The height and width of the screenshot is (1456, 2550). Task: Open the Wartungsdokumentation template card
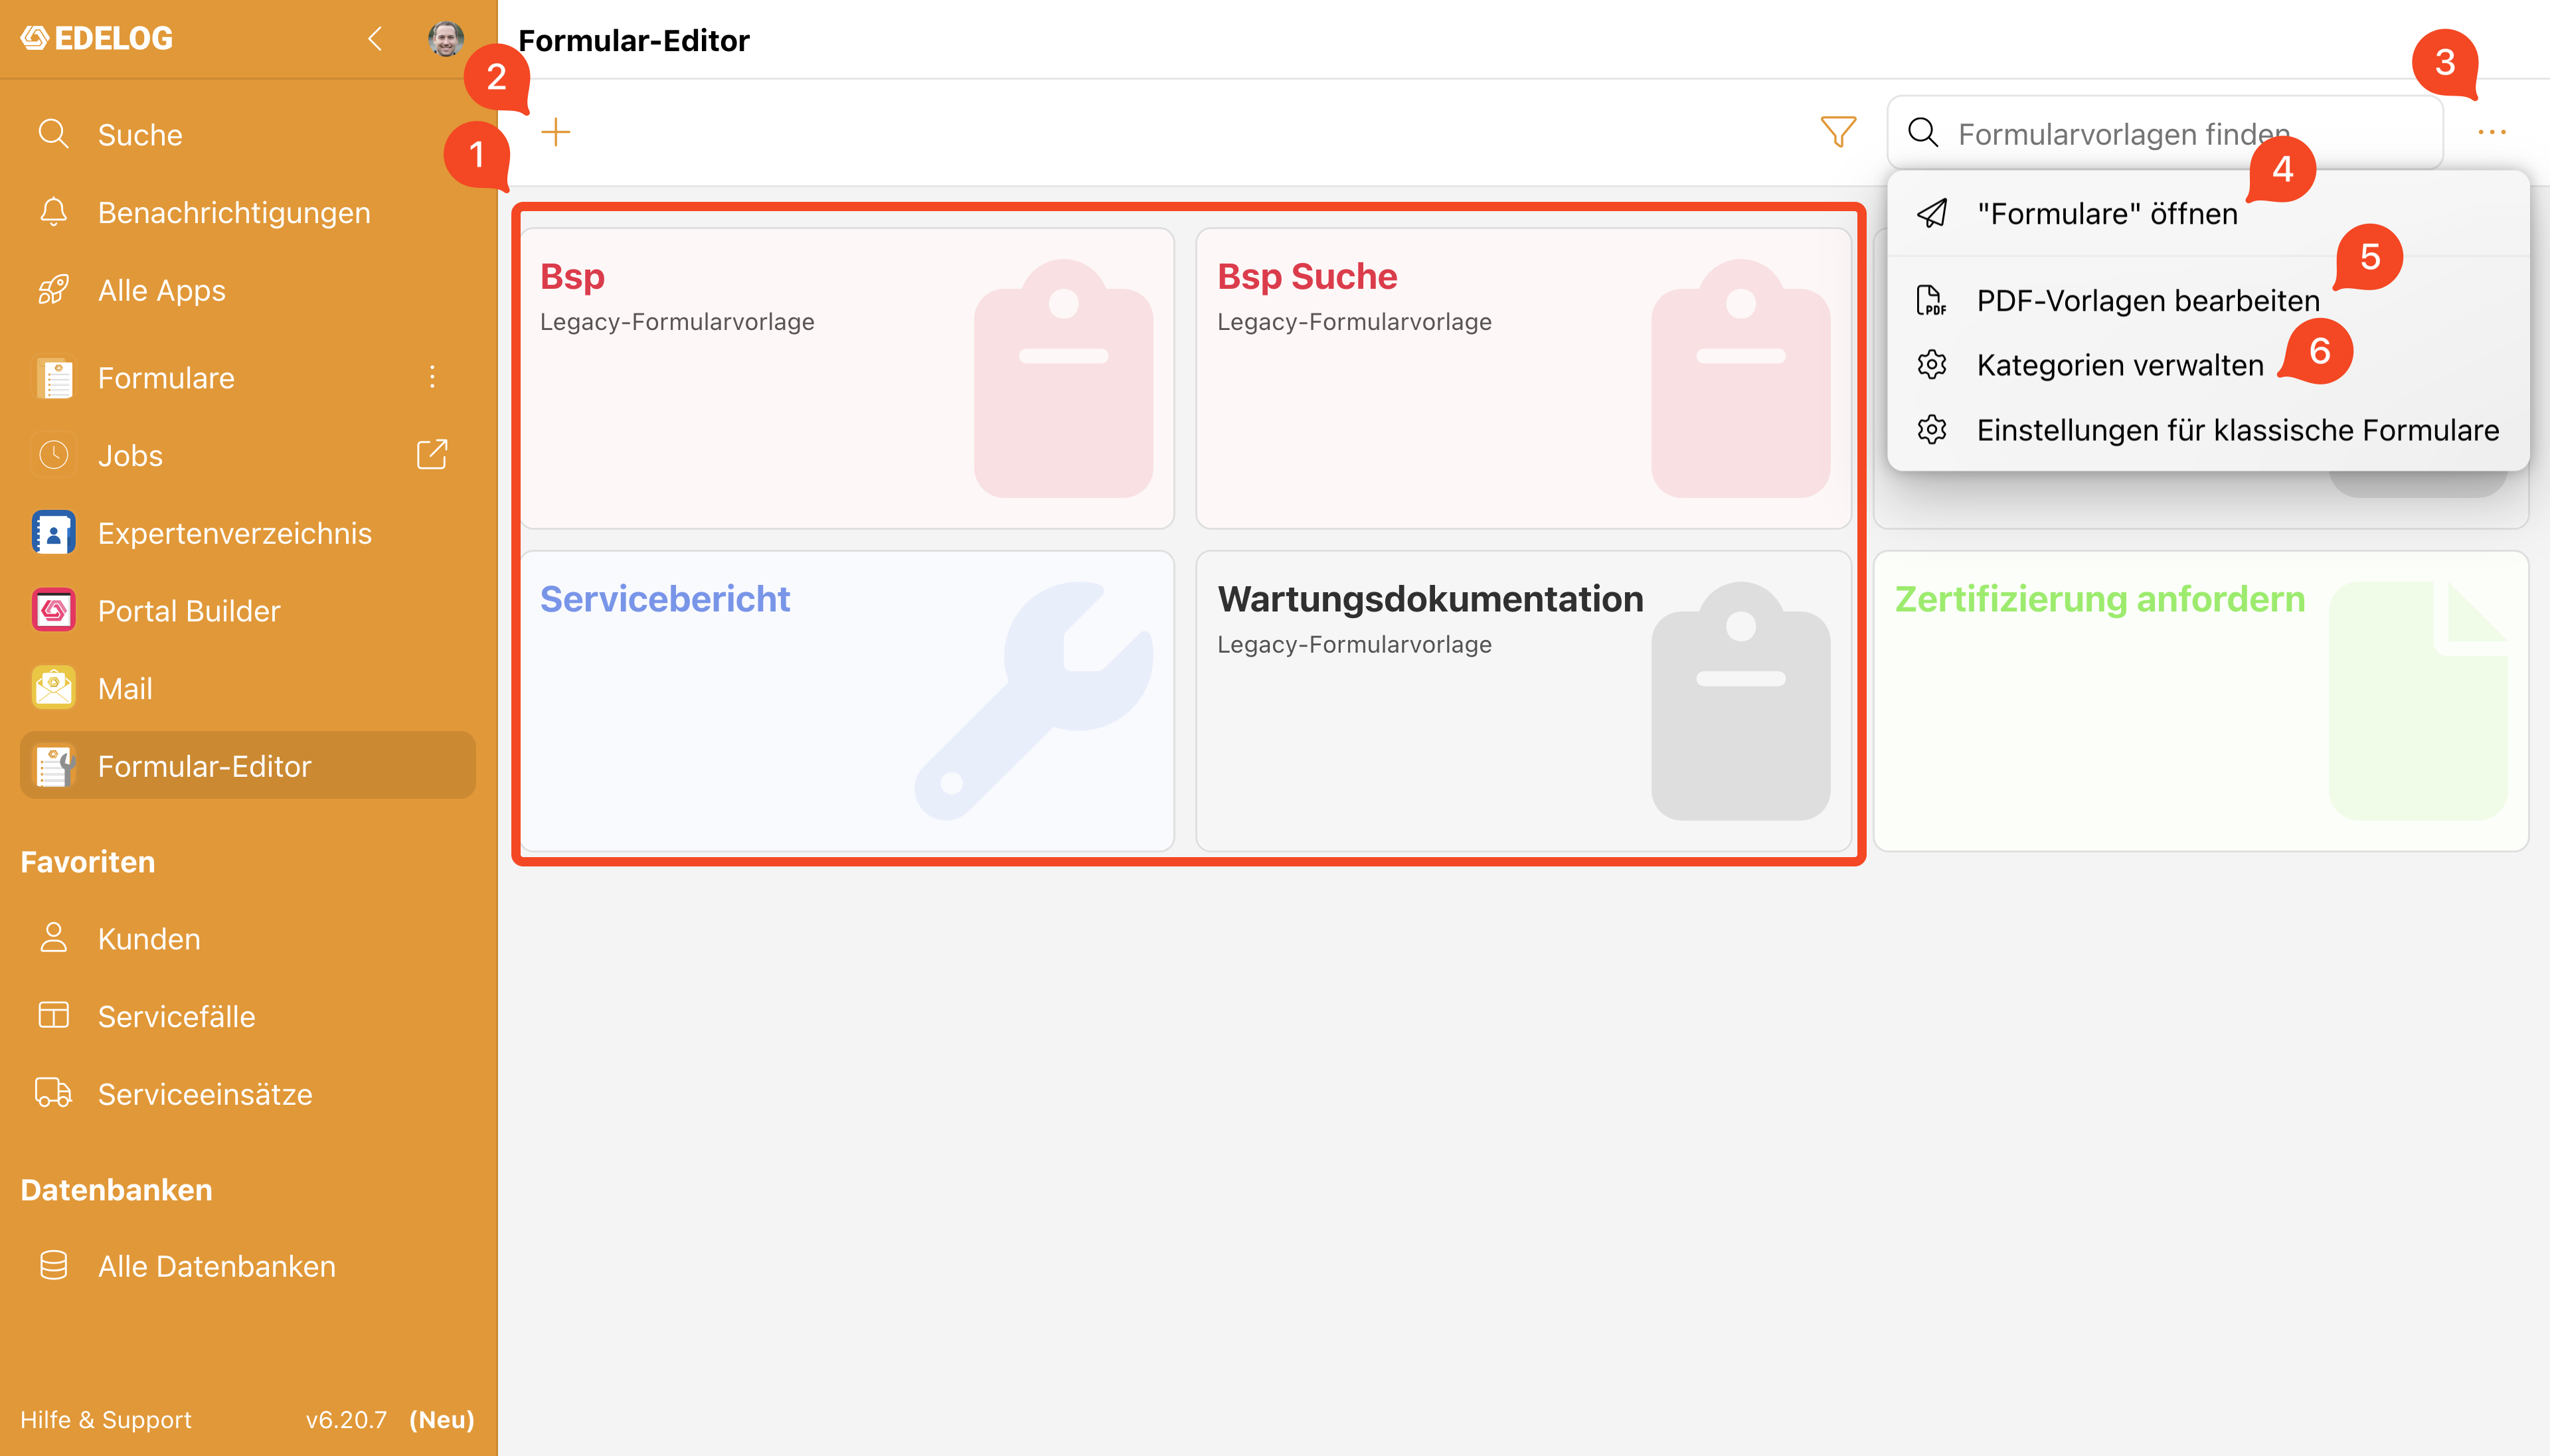(1523, 701)
